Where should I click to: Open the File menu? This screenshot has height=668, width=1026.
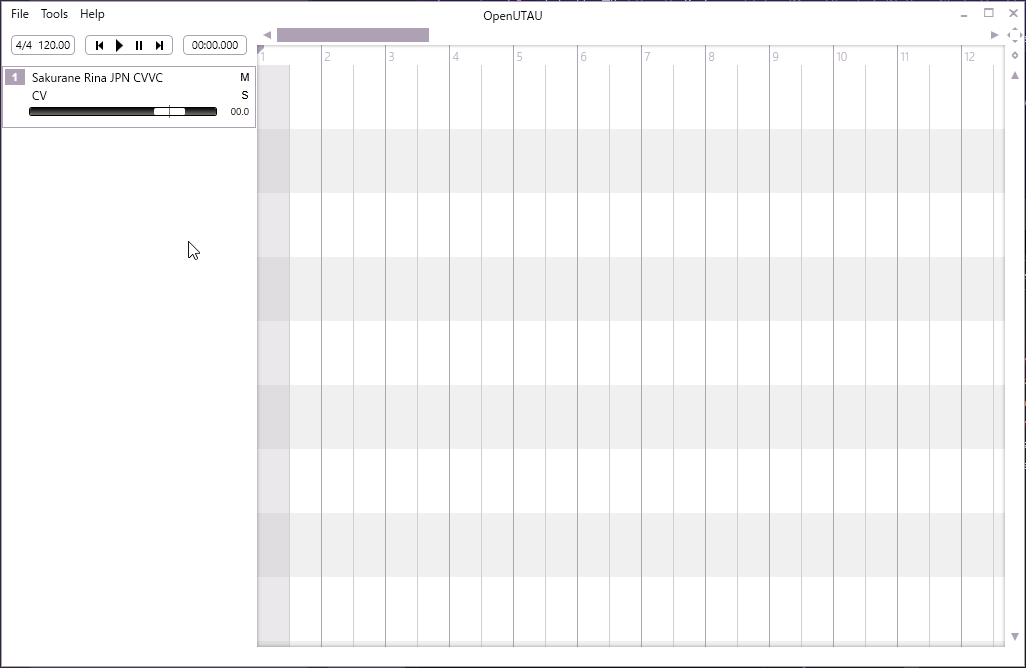point(20,14)
